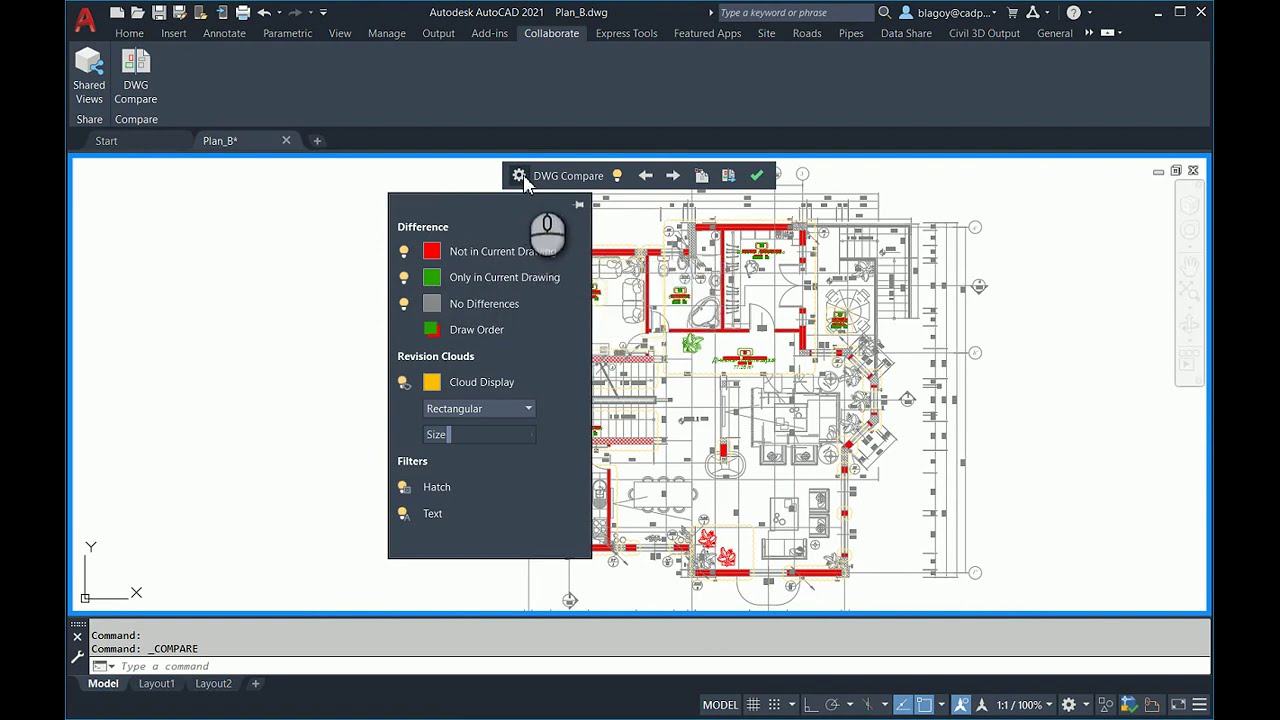Switch to Express Tools tab
This screenshot has width=1280, height=720.
click(x=626, y=33)
